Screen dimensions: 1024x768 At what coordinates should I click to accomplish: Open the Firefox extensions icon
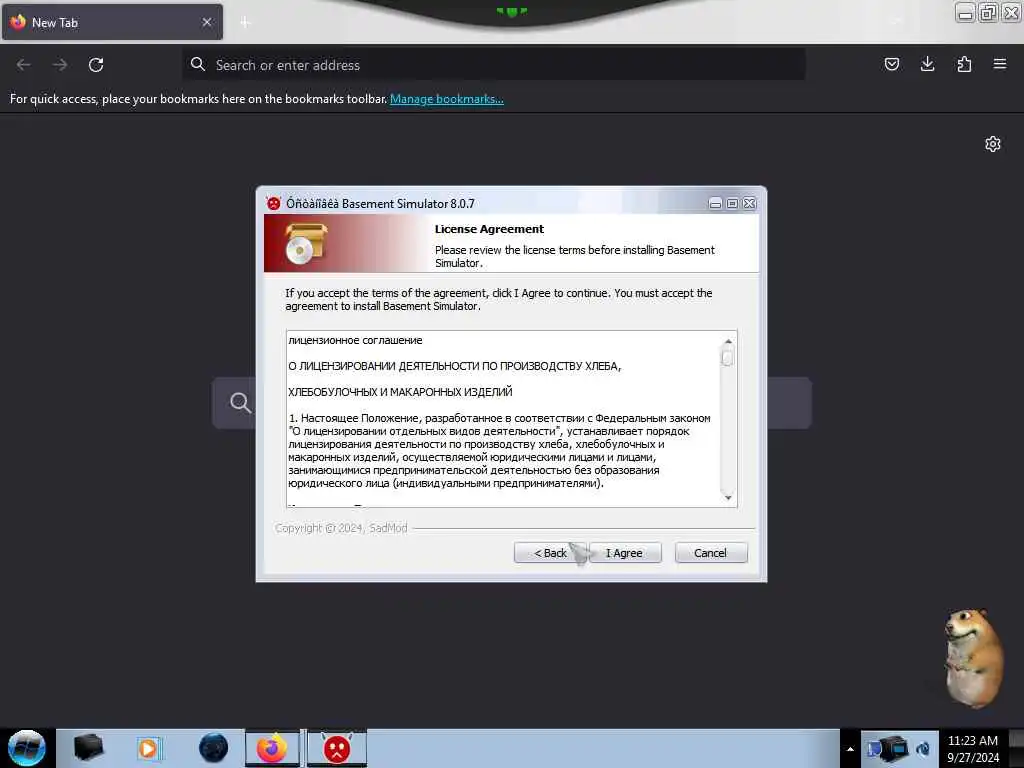coord(964,64)
